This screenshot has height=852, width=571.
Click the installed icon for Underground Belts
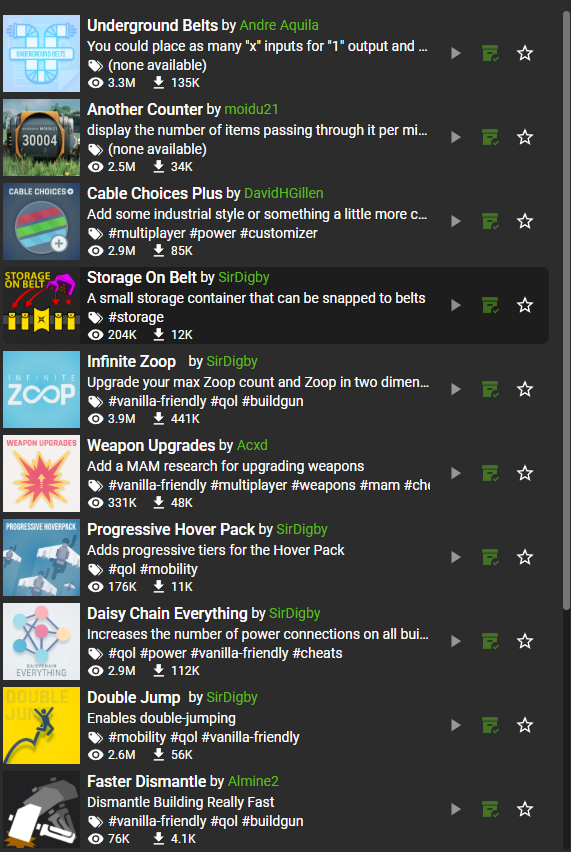pyautogui.click(x=491, y=53)
